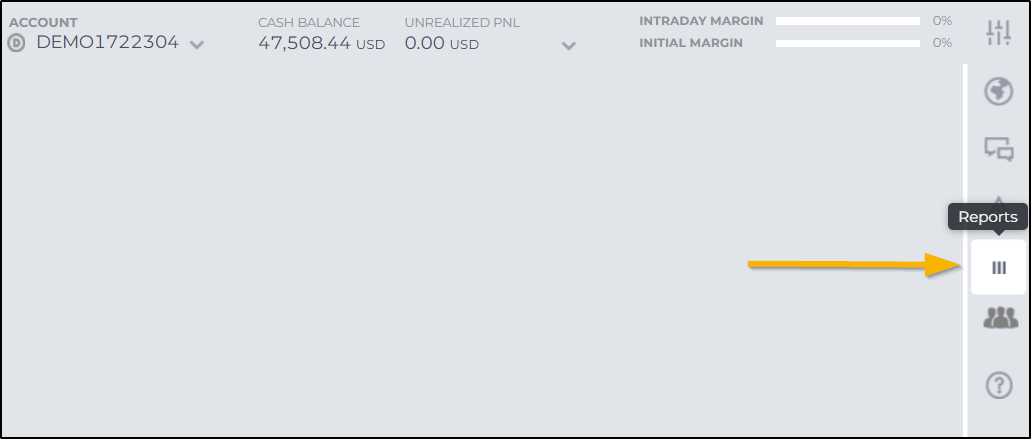Click the vertical sidebar divider bar
1031x439 pixels.
(965, 250)
